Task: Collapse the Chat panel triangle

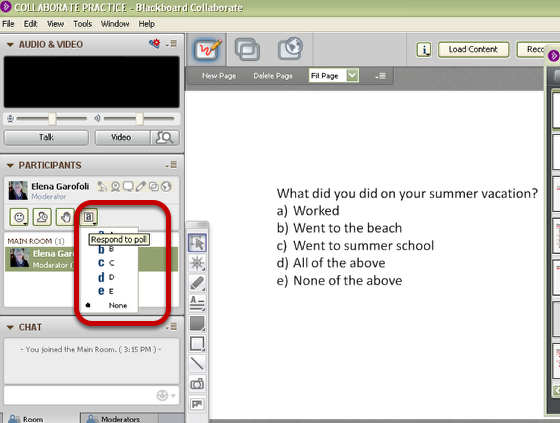Action: tap(10, 327)
